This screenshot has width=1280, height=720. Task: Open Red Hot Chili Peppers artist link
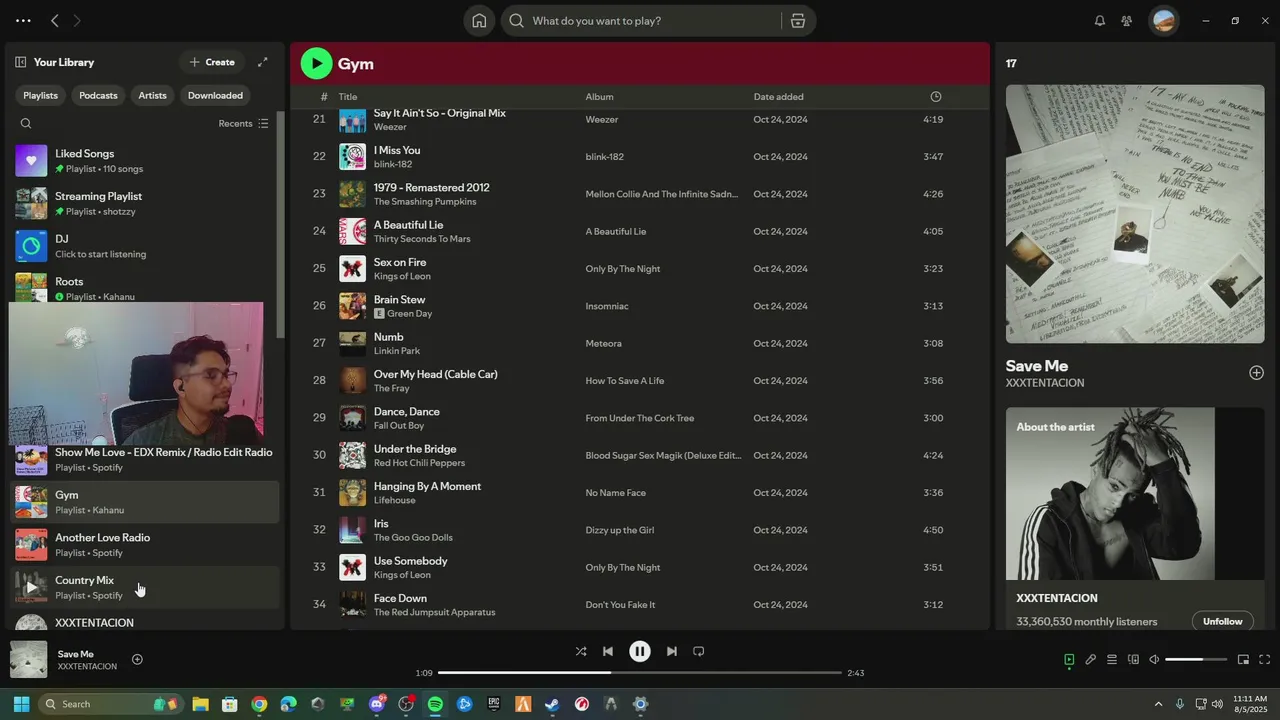[419, 463]
